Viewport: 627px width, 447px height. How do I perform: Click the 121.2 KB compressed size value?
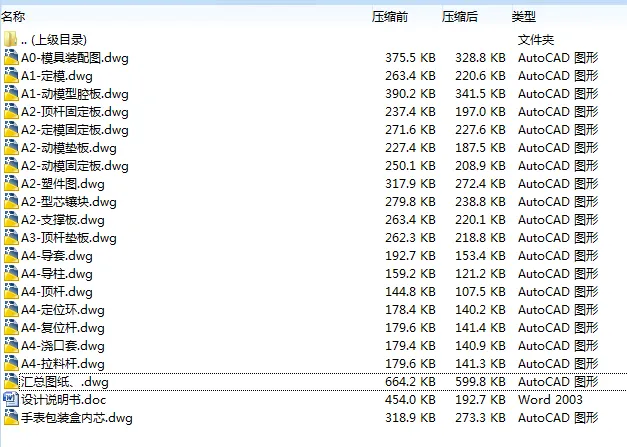point(480,274)
